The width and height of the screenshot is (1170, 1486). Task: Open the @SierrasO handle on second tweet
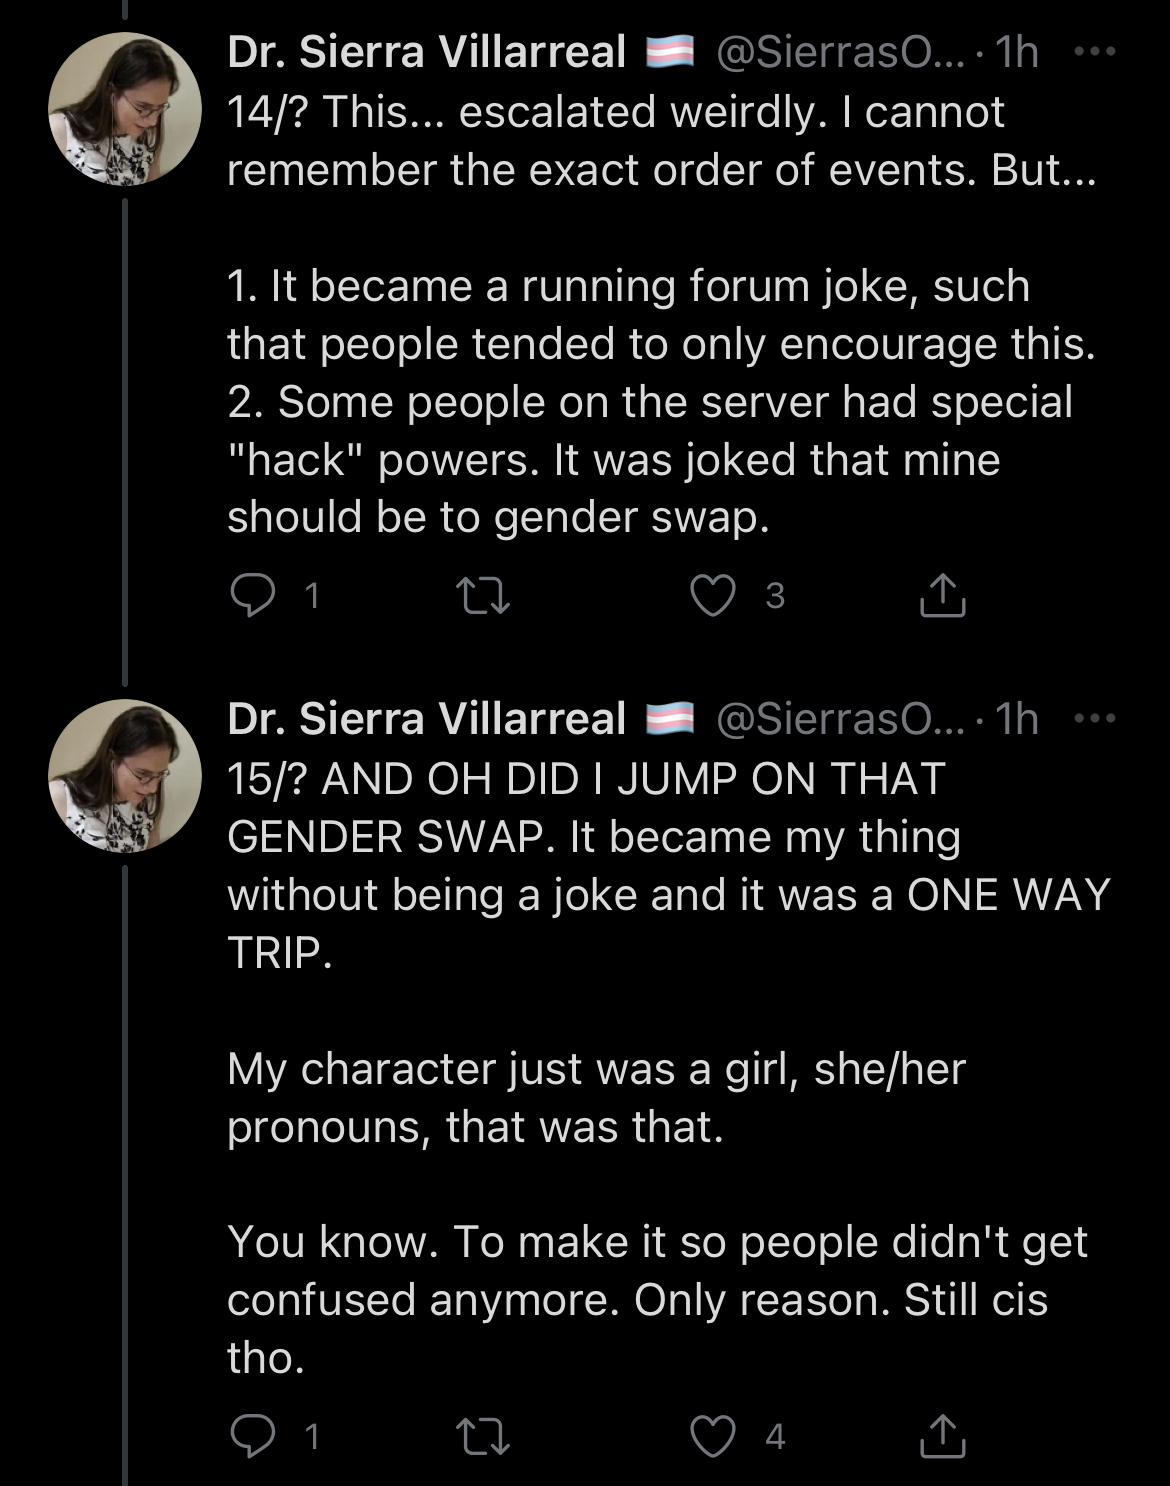pyautogui.click(x=839, y=719)
